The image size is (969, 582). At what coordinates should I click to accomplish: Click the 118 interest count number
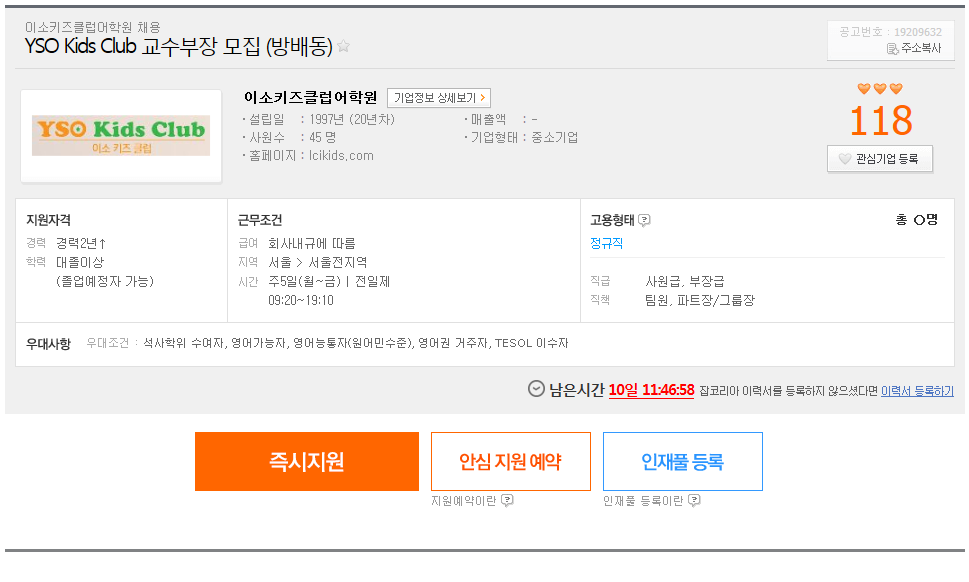[881, 120]
